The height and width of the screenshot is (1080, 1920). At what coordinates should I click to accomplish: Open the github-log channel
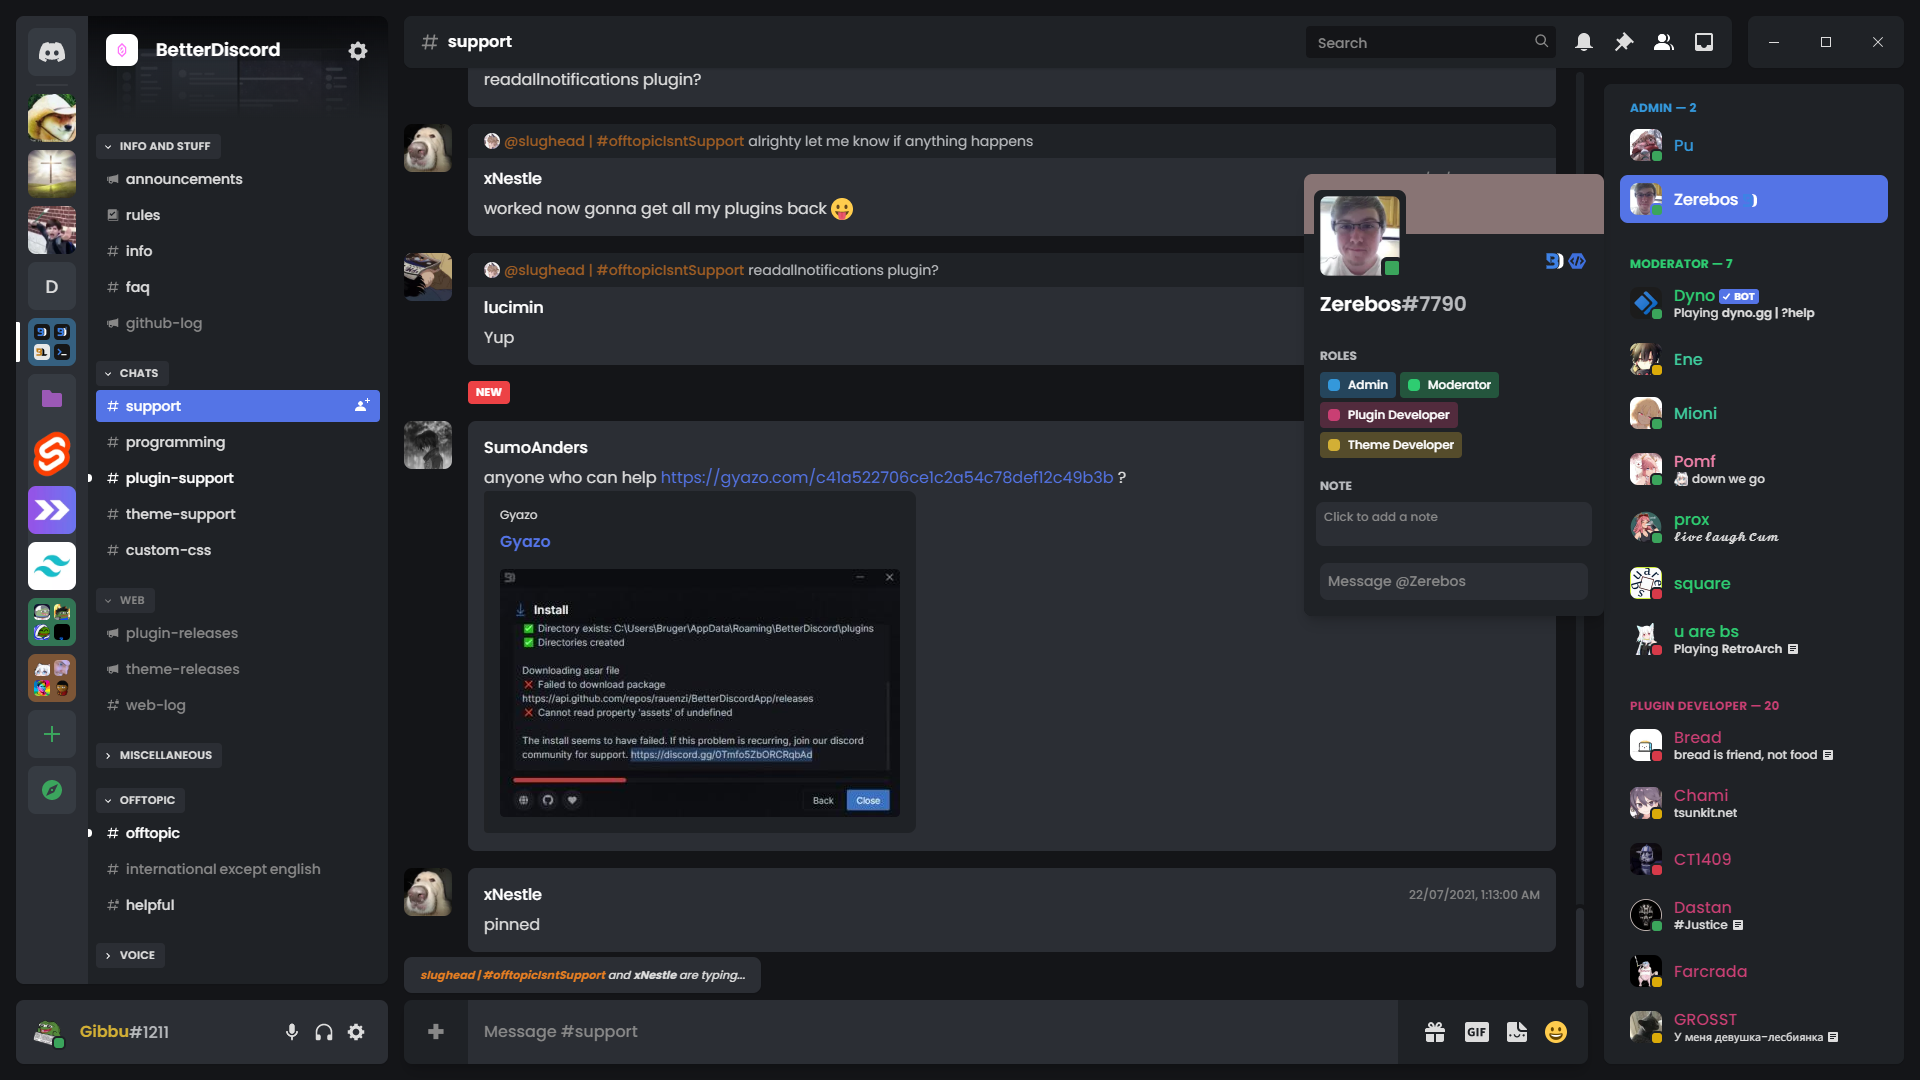click(x=238, y=323)
